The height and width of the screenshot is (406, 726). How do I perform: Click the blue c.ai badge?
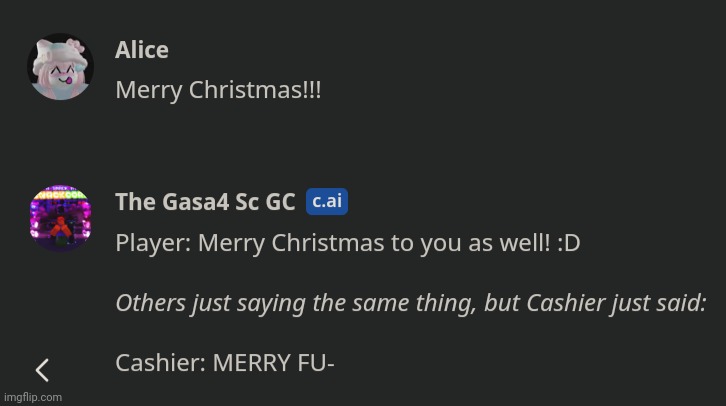point(327,201)
